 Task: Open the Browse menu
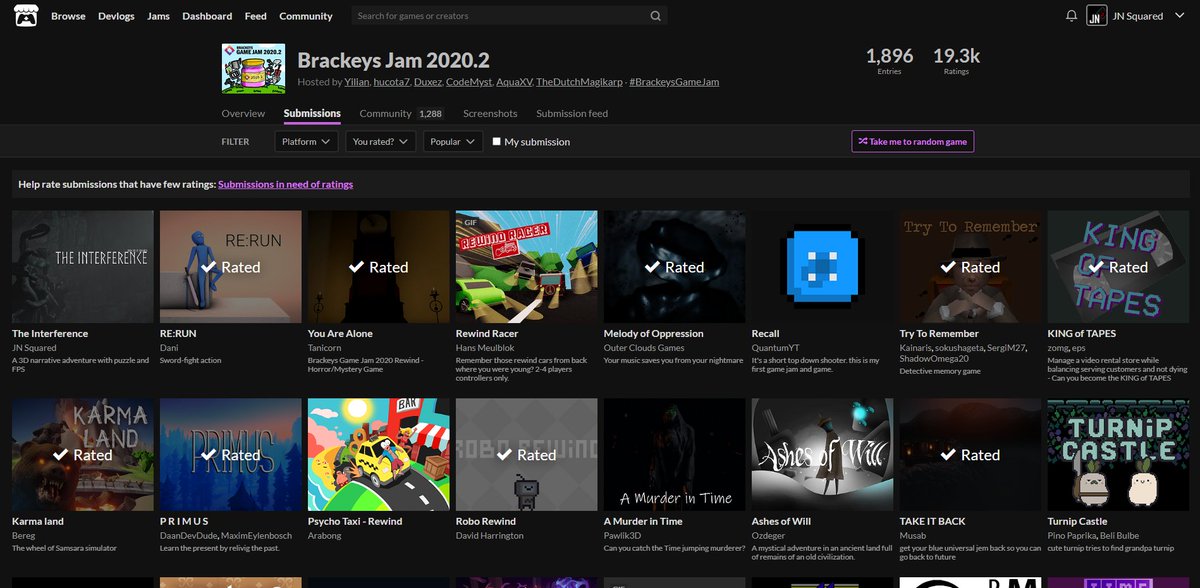[x=68, y=16]
